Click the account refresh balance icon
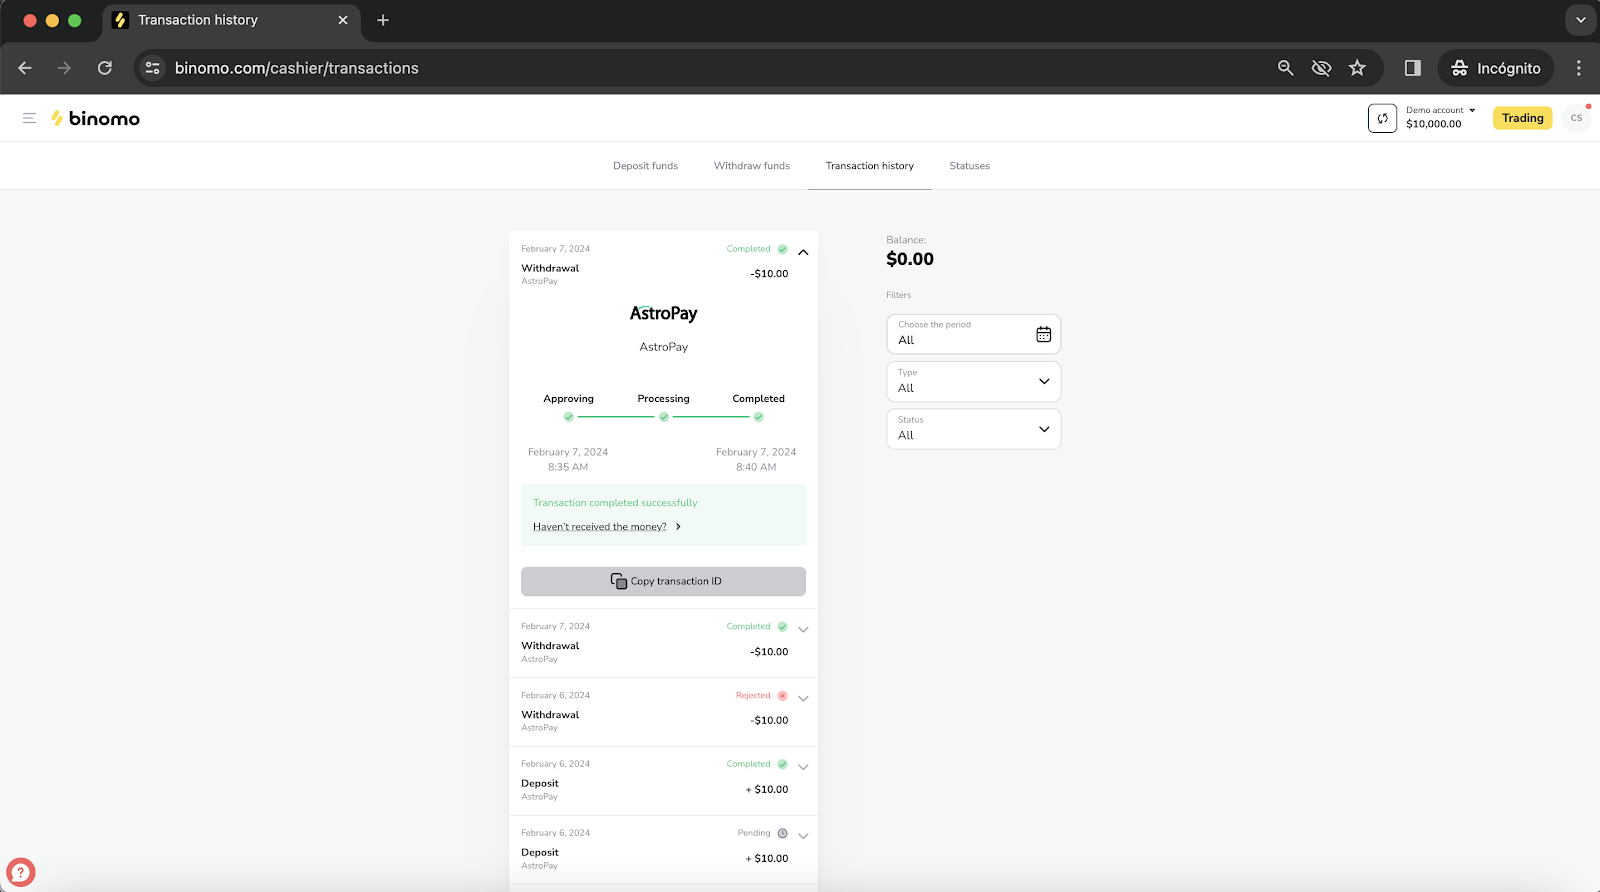Viewport: 1600px width, 892px height. pos(1382,118)
